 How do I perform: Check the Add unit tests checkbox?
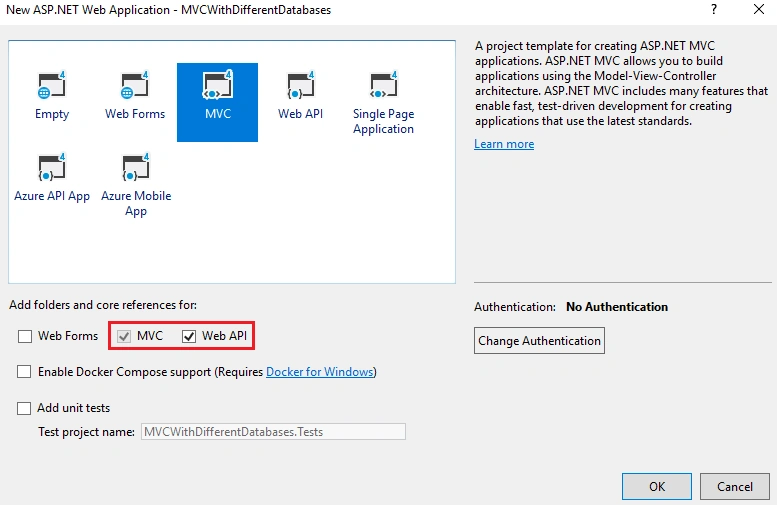tap(24, 408)
